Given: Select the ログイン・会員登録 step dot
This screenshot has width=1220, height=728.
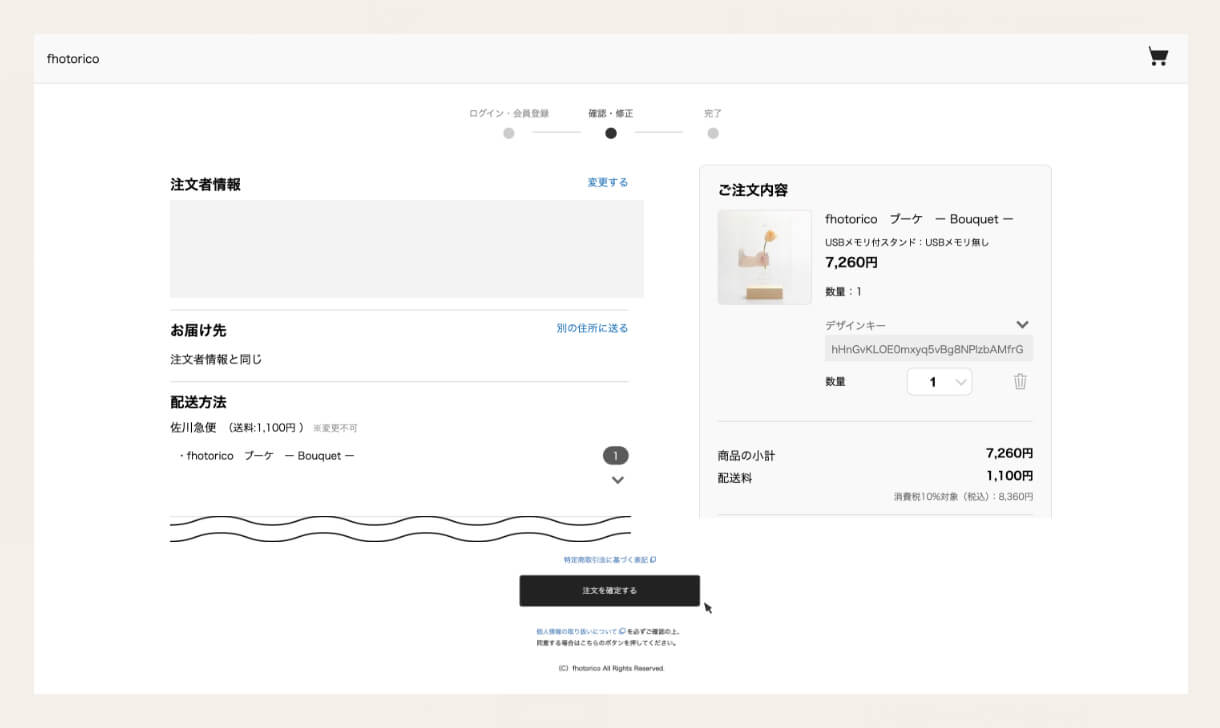Looking at the screenshot, I should pyautogui.click(x=509, y=133).
